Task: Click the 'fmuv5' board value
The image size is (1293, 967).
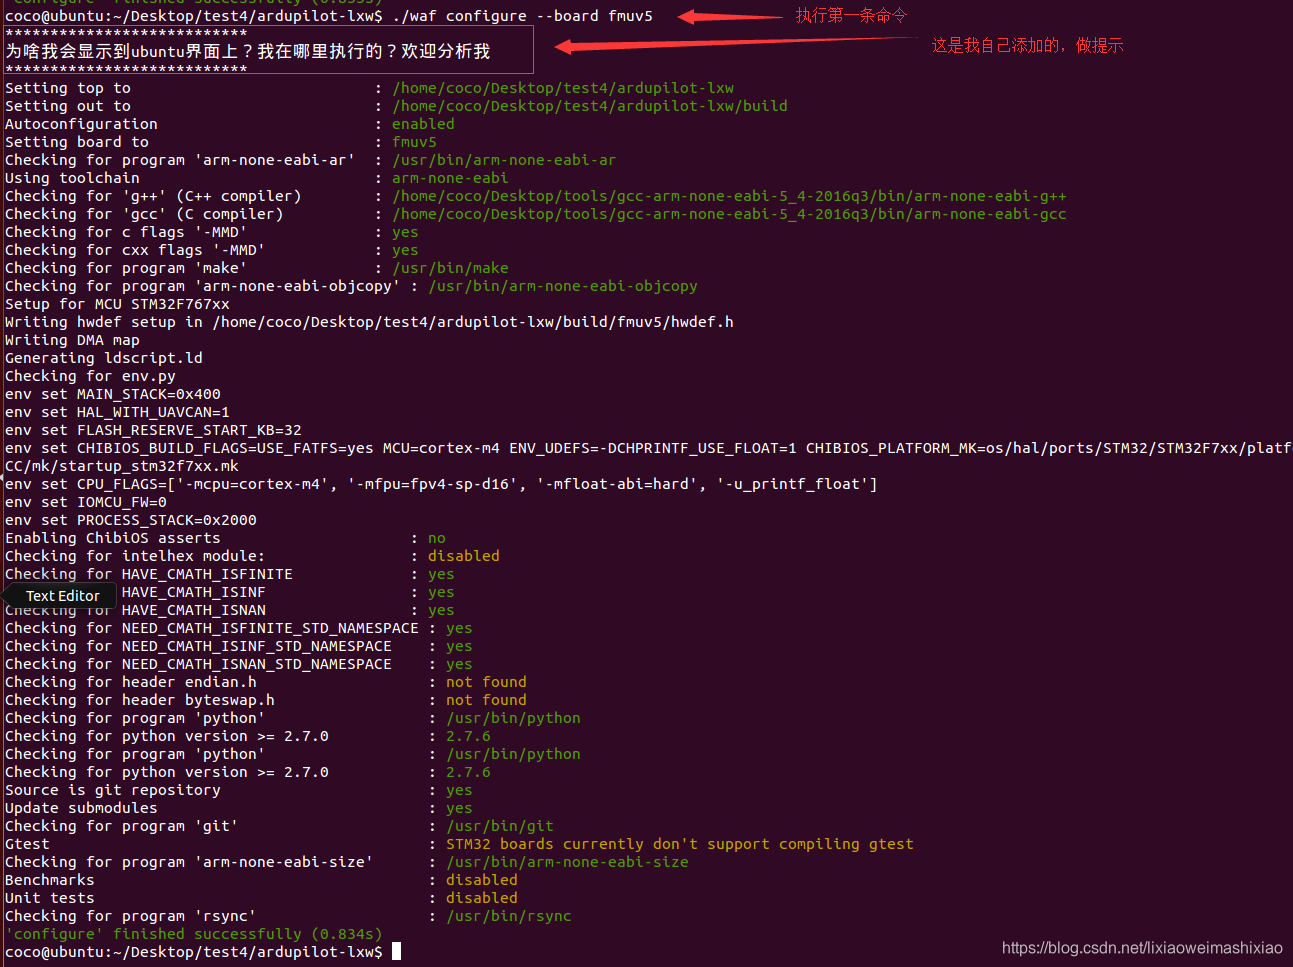Action: tap(414, 142)
